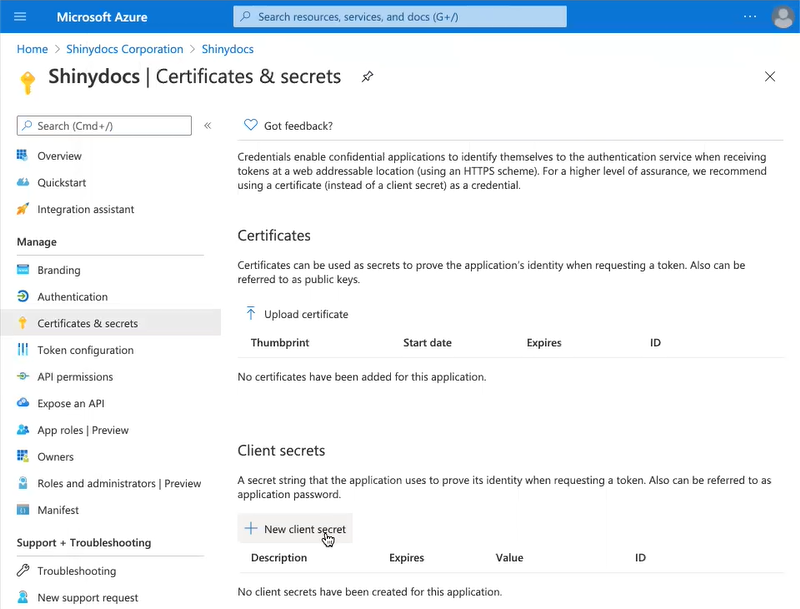Click the sidebar Search field
Viewport: 800px width, 609px height.
pos(104,126)
